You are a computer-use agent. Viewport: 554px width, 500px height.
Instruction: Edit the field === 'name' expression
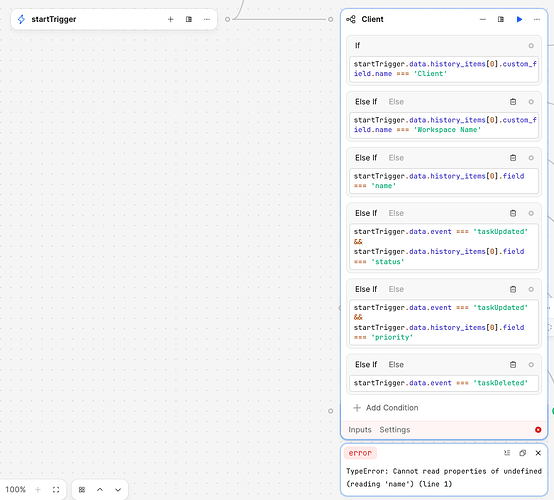(444, 181)
